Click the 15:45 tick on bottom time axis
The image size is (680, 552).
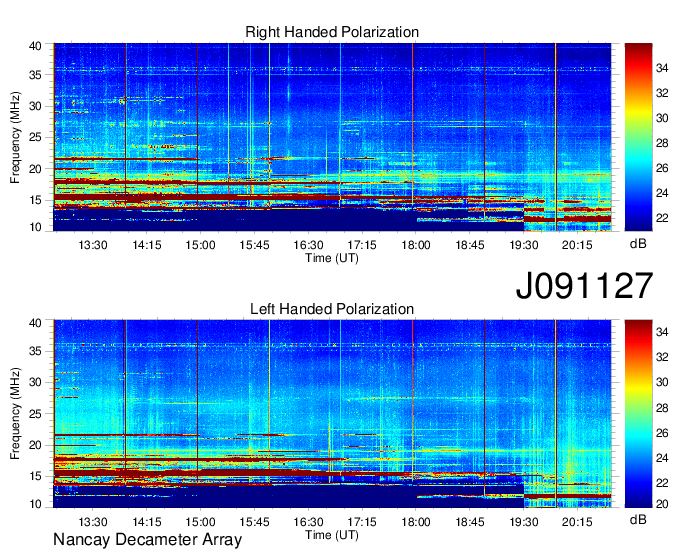[254, 522]
